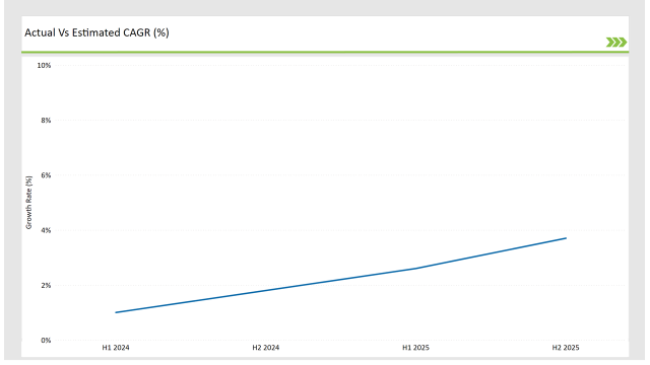Click the 'Growth Rate (%)' axis label
Image resolution: width=650 pixels, height=365 pixels.
tap(29, 202)
